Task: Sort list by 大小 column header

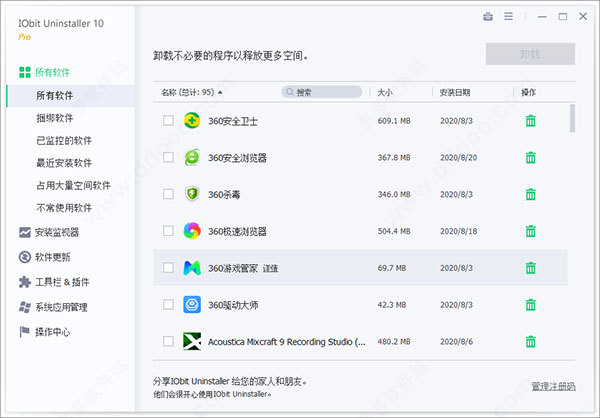Action: click(385, 93)
